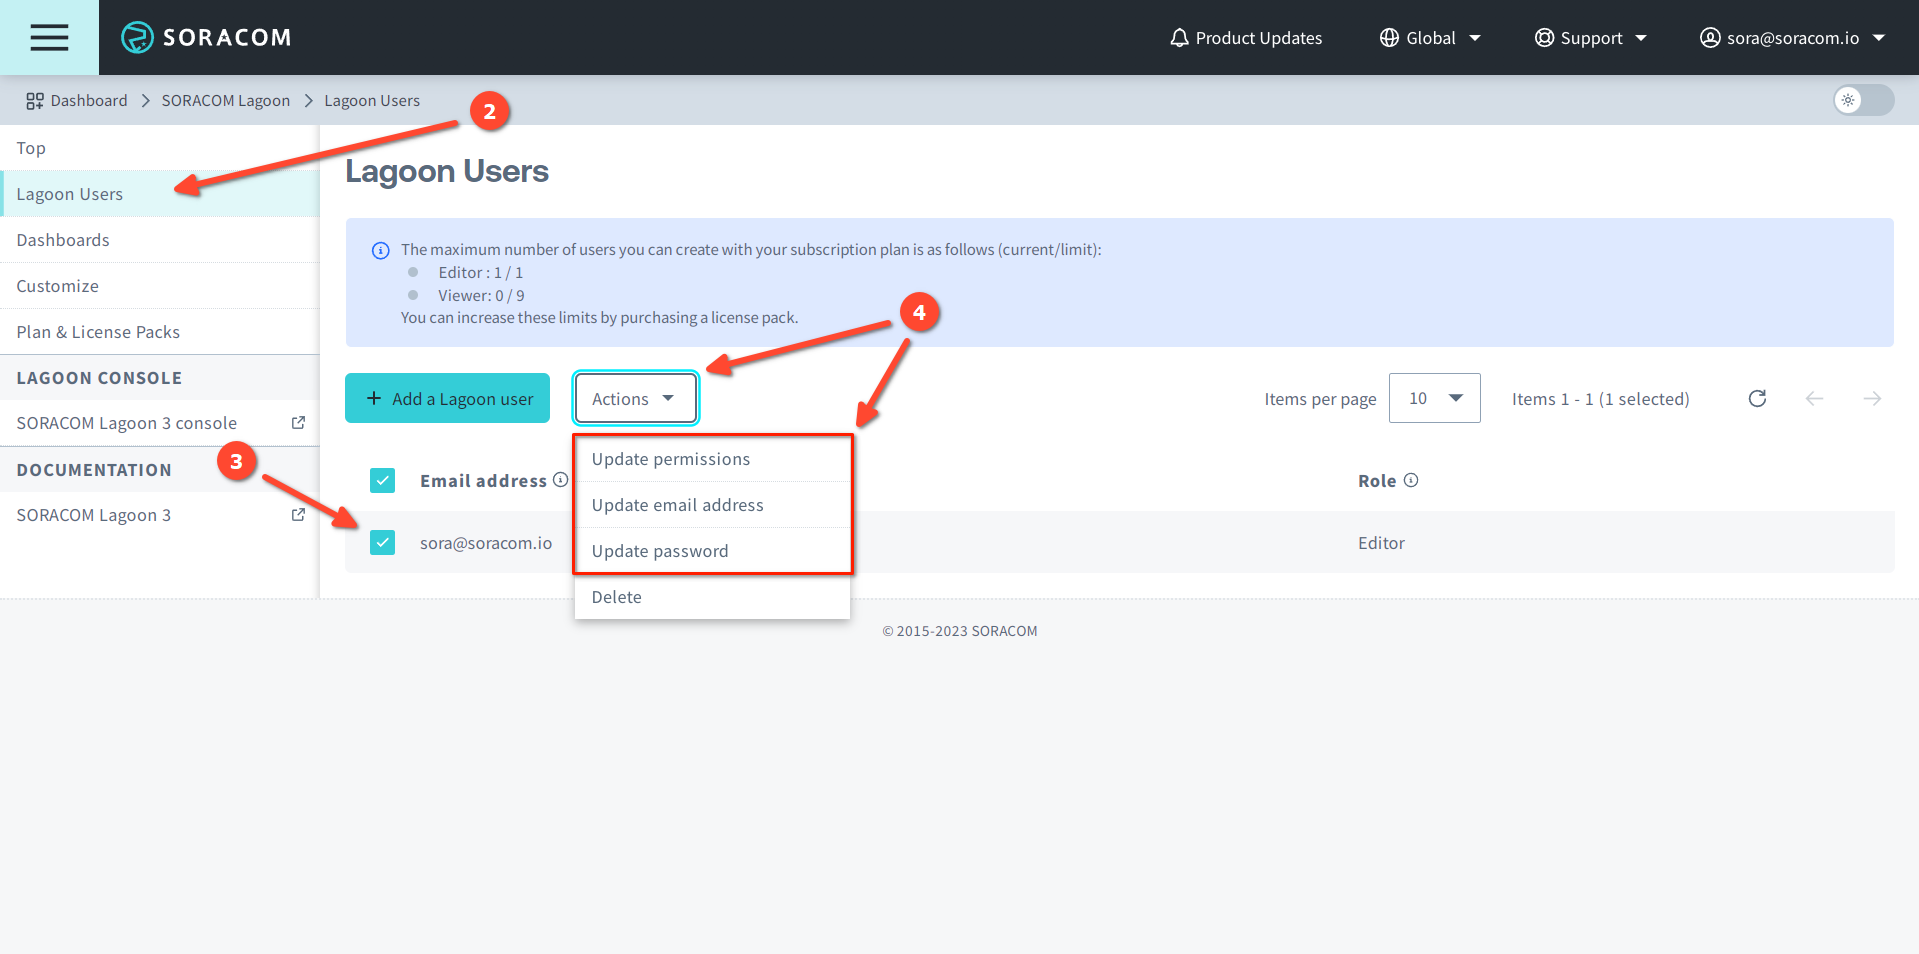The width and height of the screenshot is (1919, 954).
Task: Open SORACOM Lagoon 3 console via external link icon
Action: coord(298,422)
